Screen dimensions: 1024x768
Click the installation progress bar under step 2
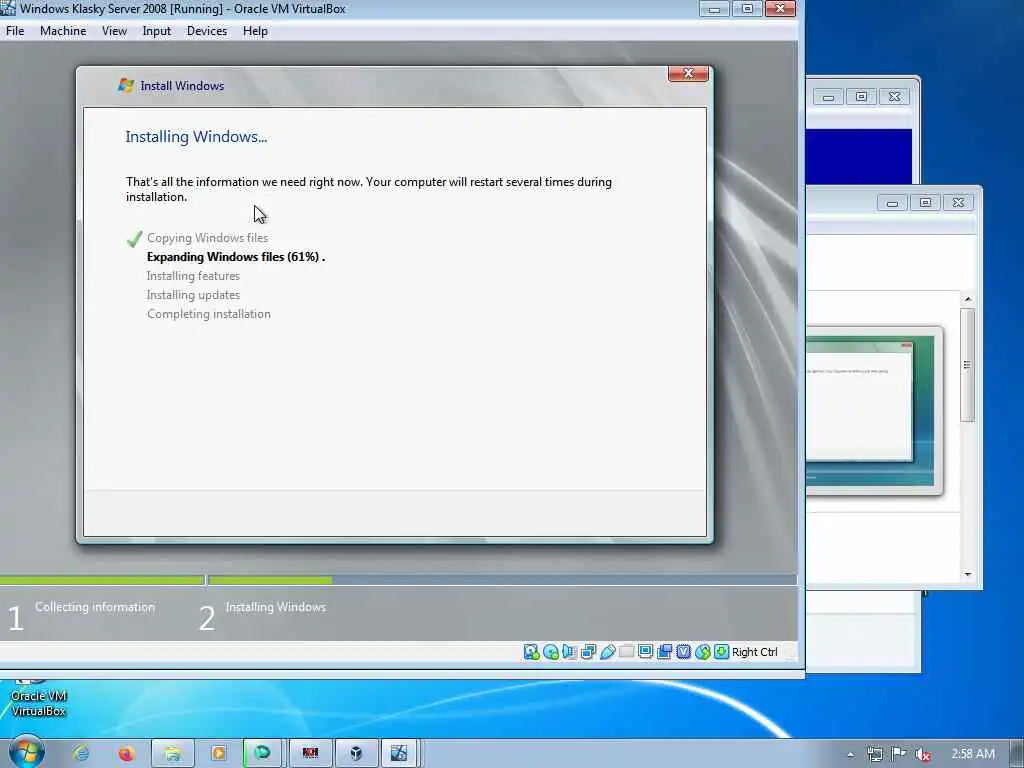point(502,580)
